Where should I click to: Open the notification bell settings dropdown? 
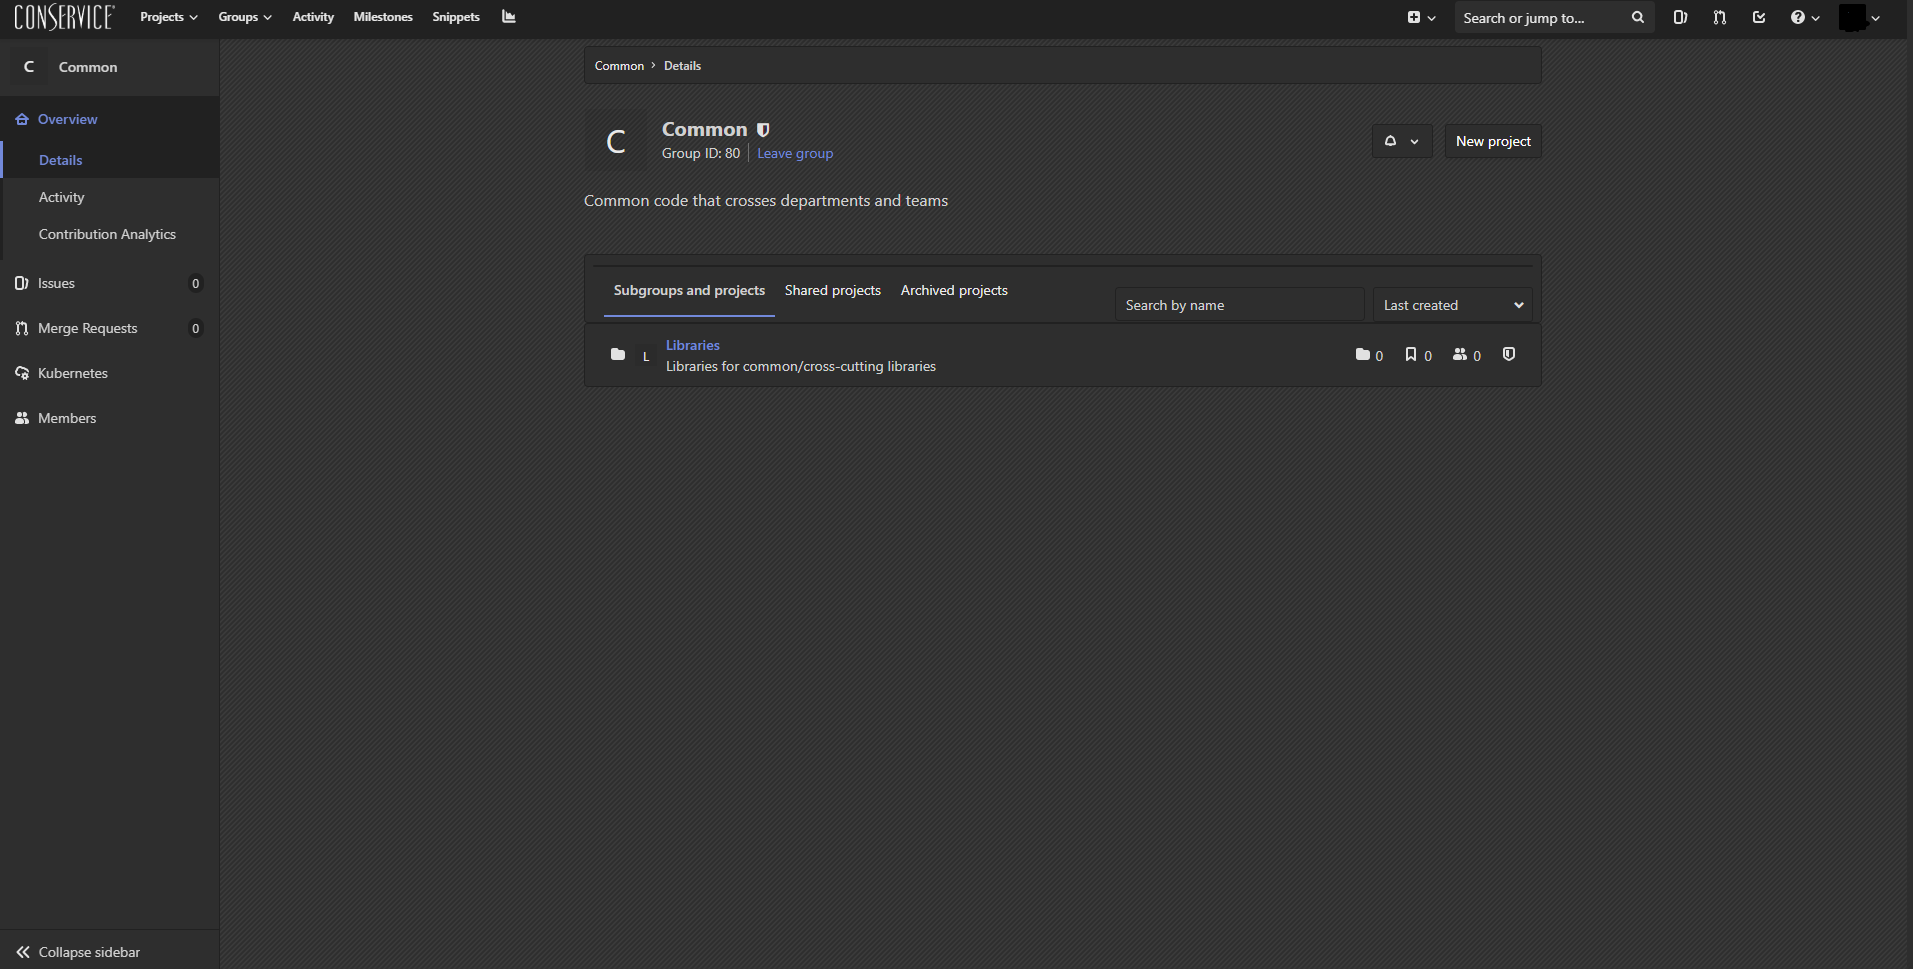click(1402, 141)
